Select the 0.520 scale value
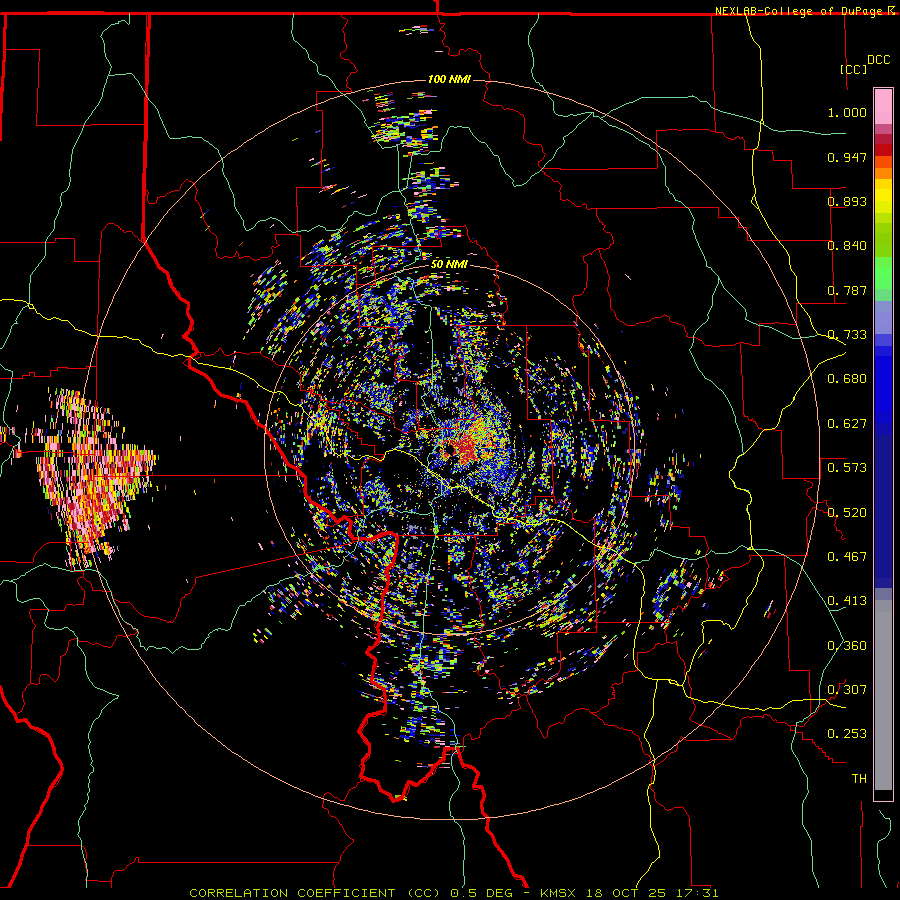Screen dimensions: 900x900 [847, 513]
